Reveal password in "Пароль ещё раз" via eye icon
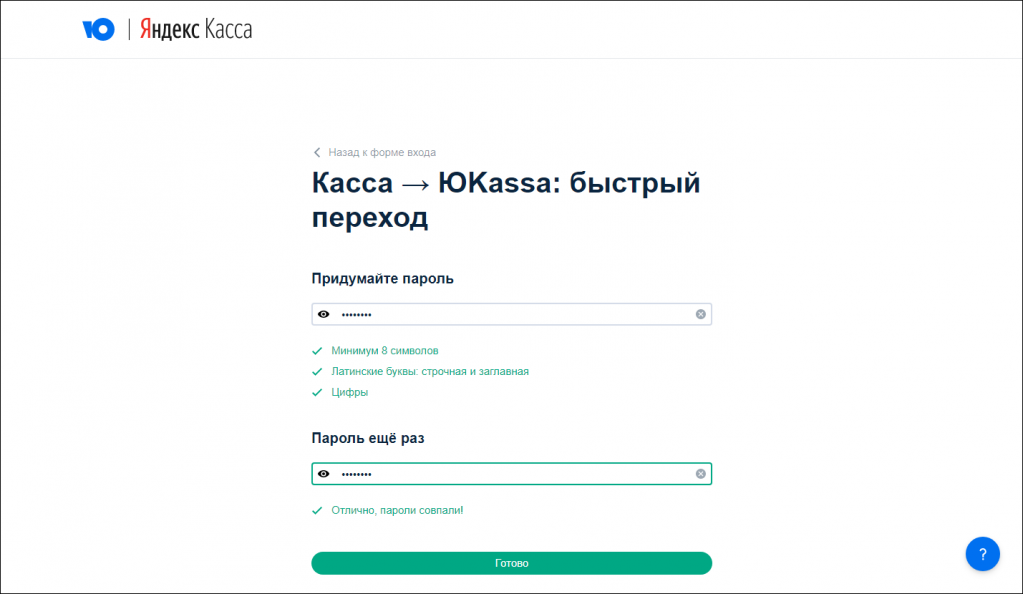The image size is (1023, 594). [323, 474]
